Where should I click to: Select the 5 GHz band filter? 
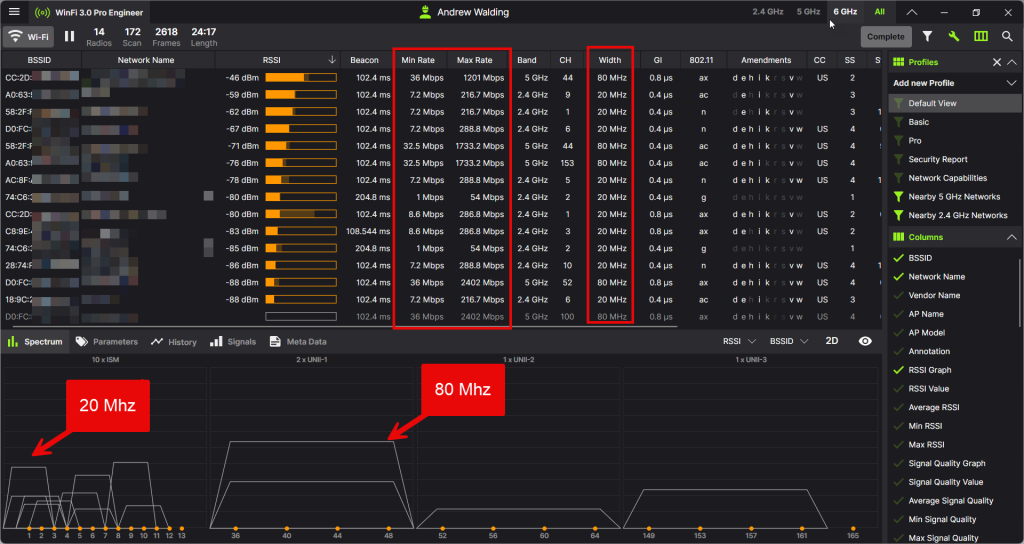[x=808, y=12]
